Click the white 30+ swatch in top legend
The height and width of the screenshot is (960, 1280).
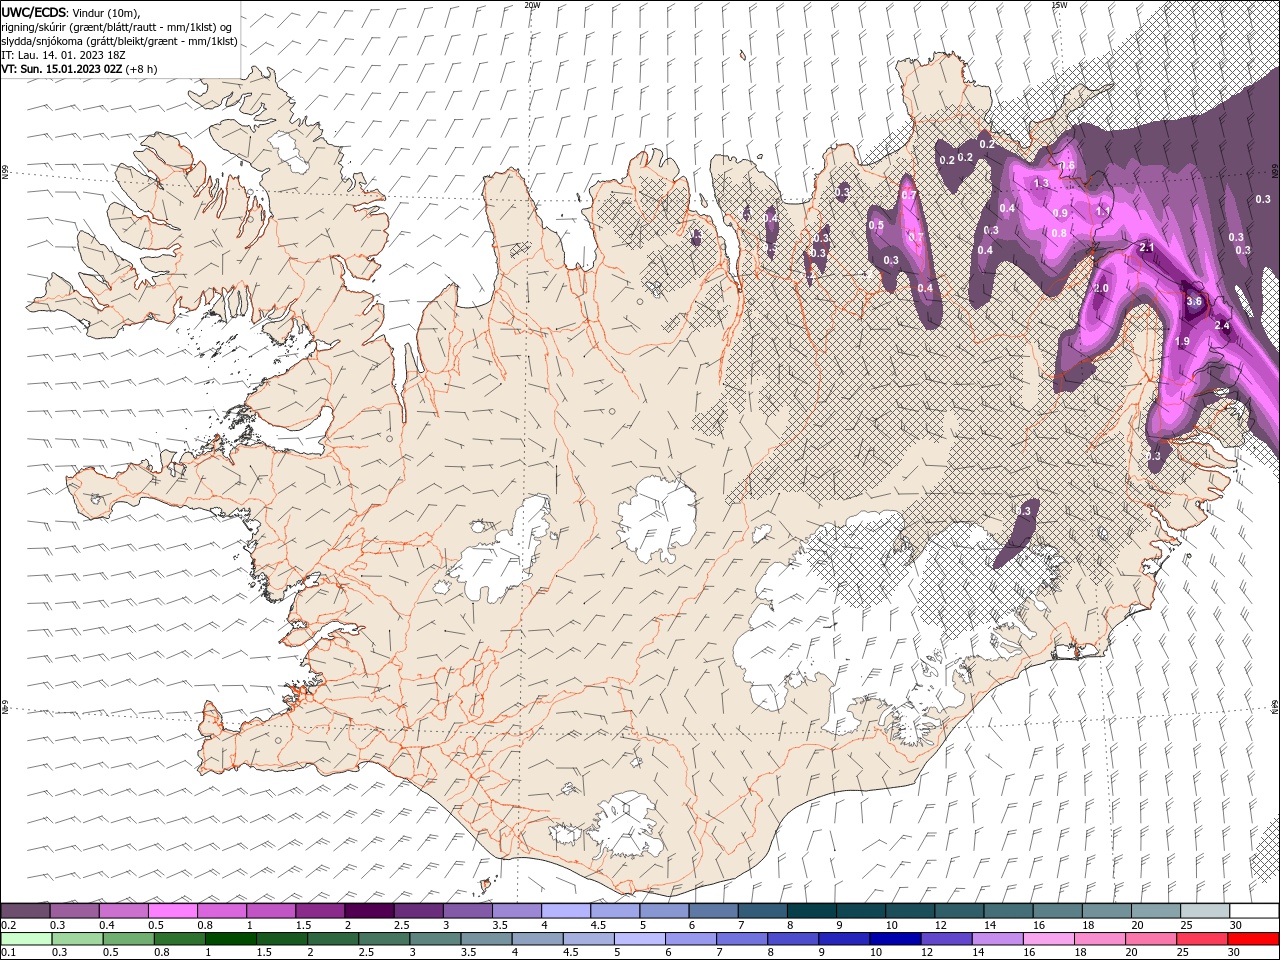[x=1254, y=911]
